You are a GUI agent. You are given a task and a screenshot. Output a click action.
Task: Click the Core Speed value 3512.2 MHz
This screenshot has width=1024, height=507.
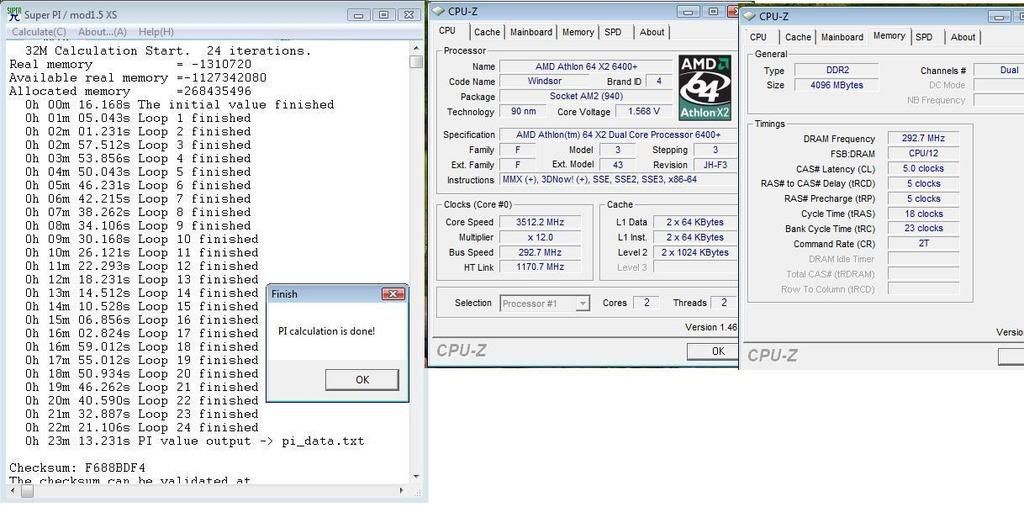click(x=539, y=222)
